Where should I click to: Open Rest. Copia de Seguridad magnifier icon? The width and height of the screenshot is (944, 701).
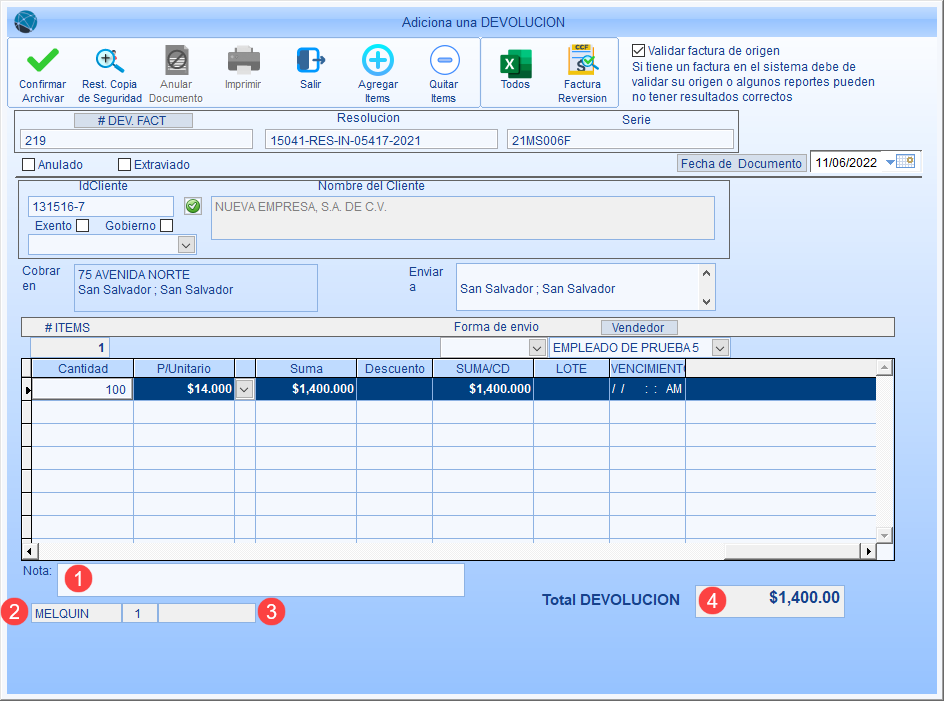110,60
